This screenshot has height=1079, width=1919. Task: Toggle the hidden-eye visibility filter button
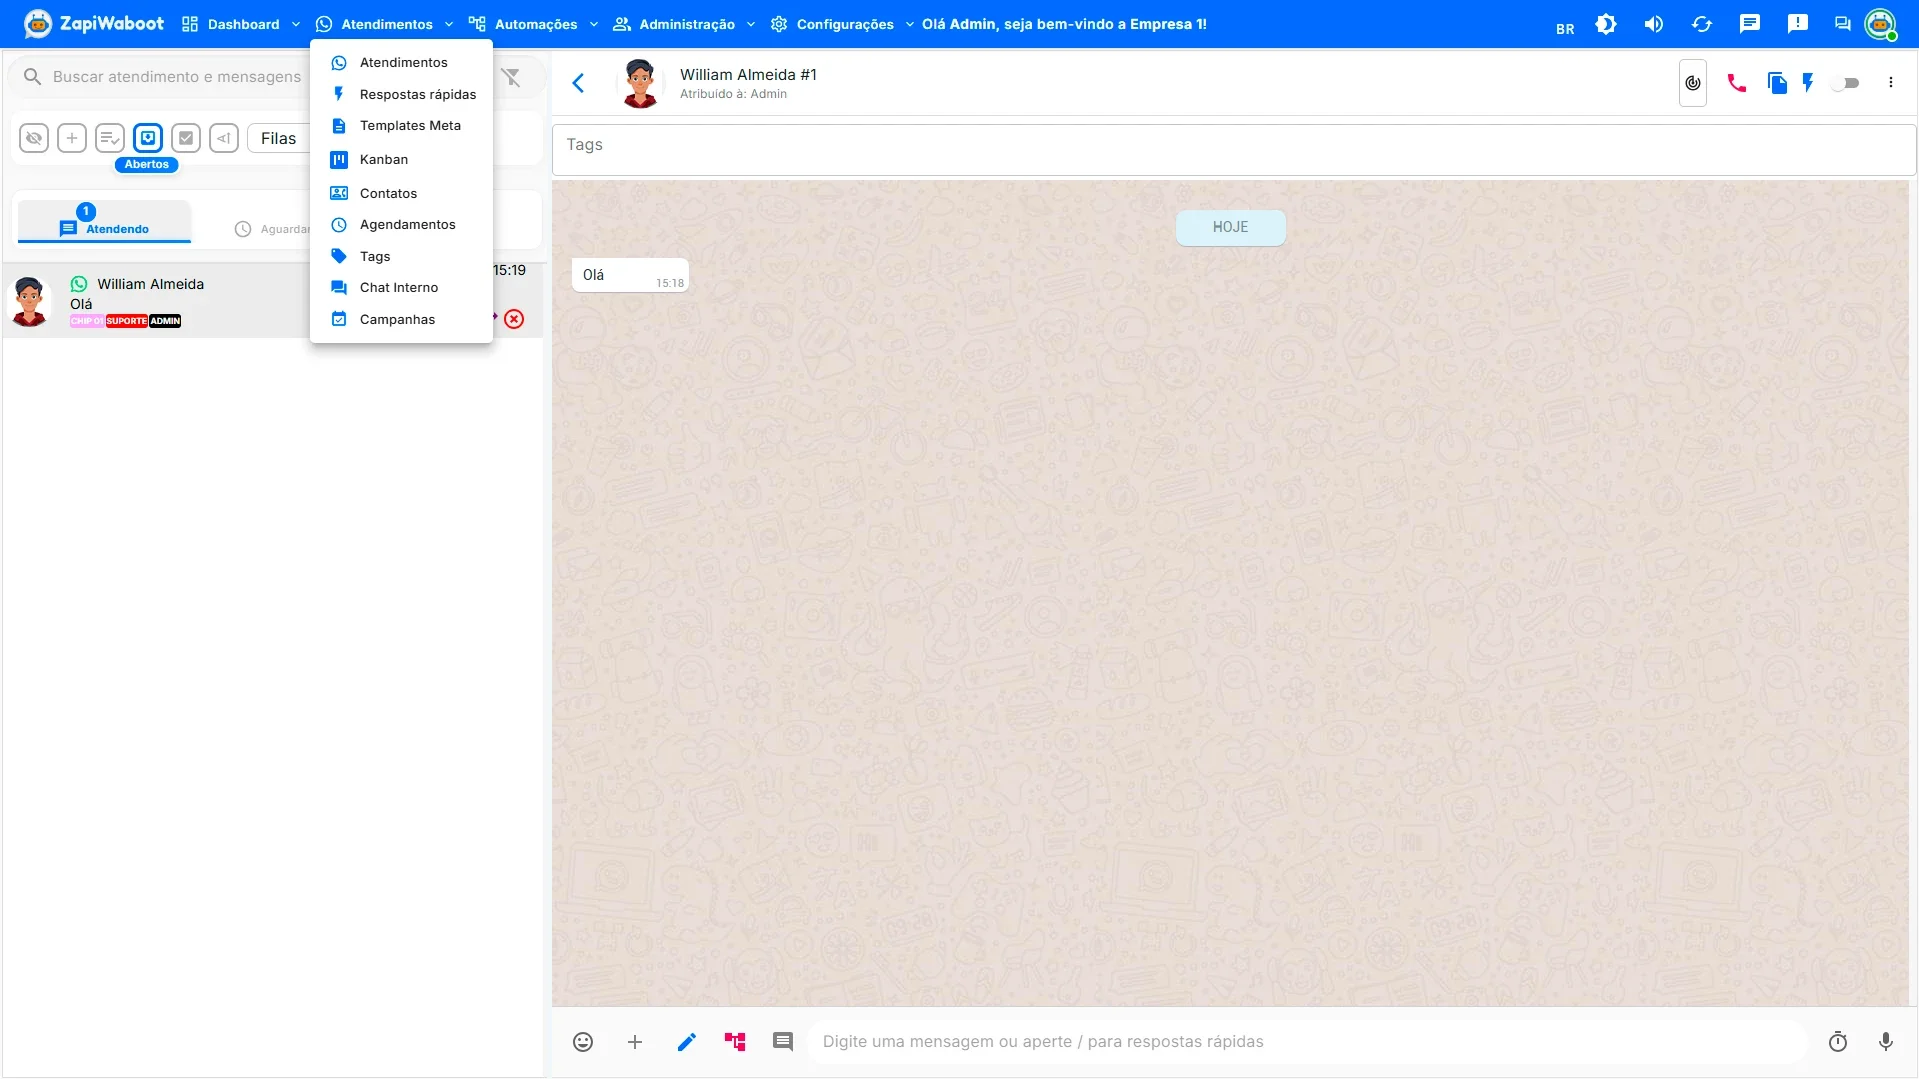(x=34, y=138)
